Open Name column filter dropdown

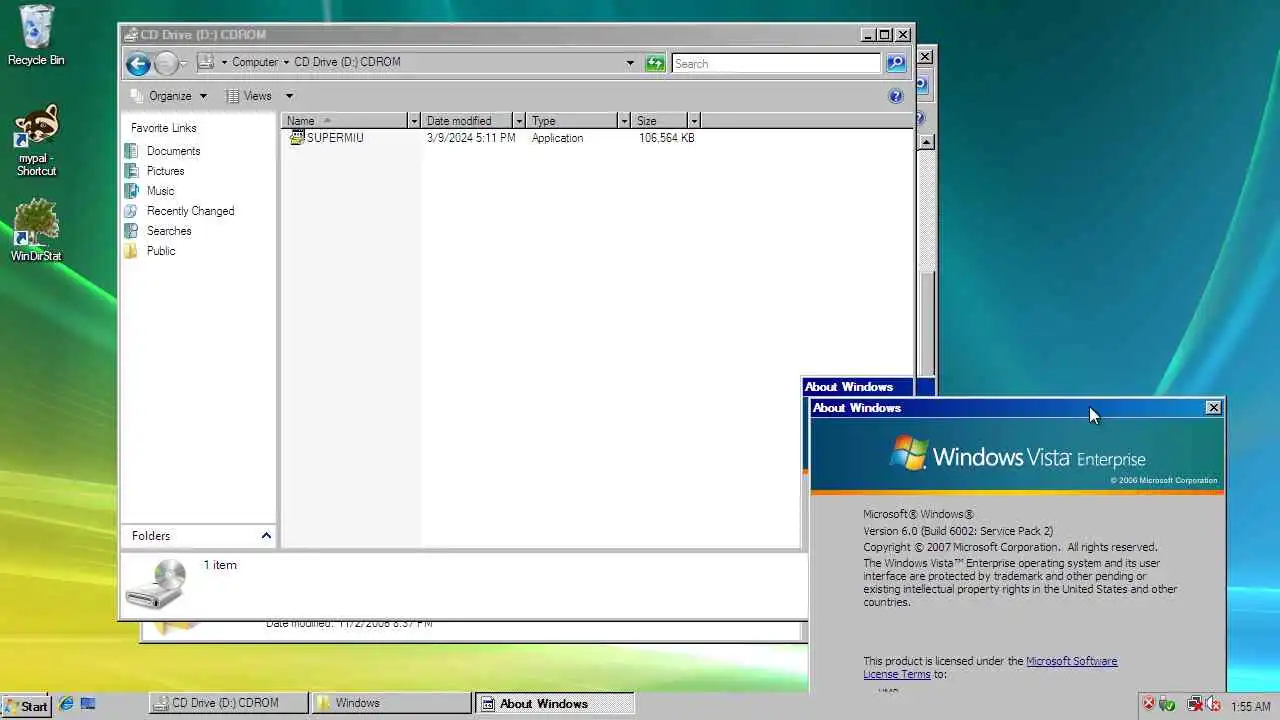coord(413,121)
